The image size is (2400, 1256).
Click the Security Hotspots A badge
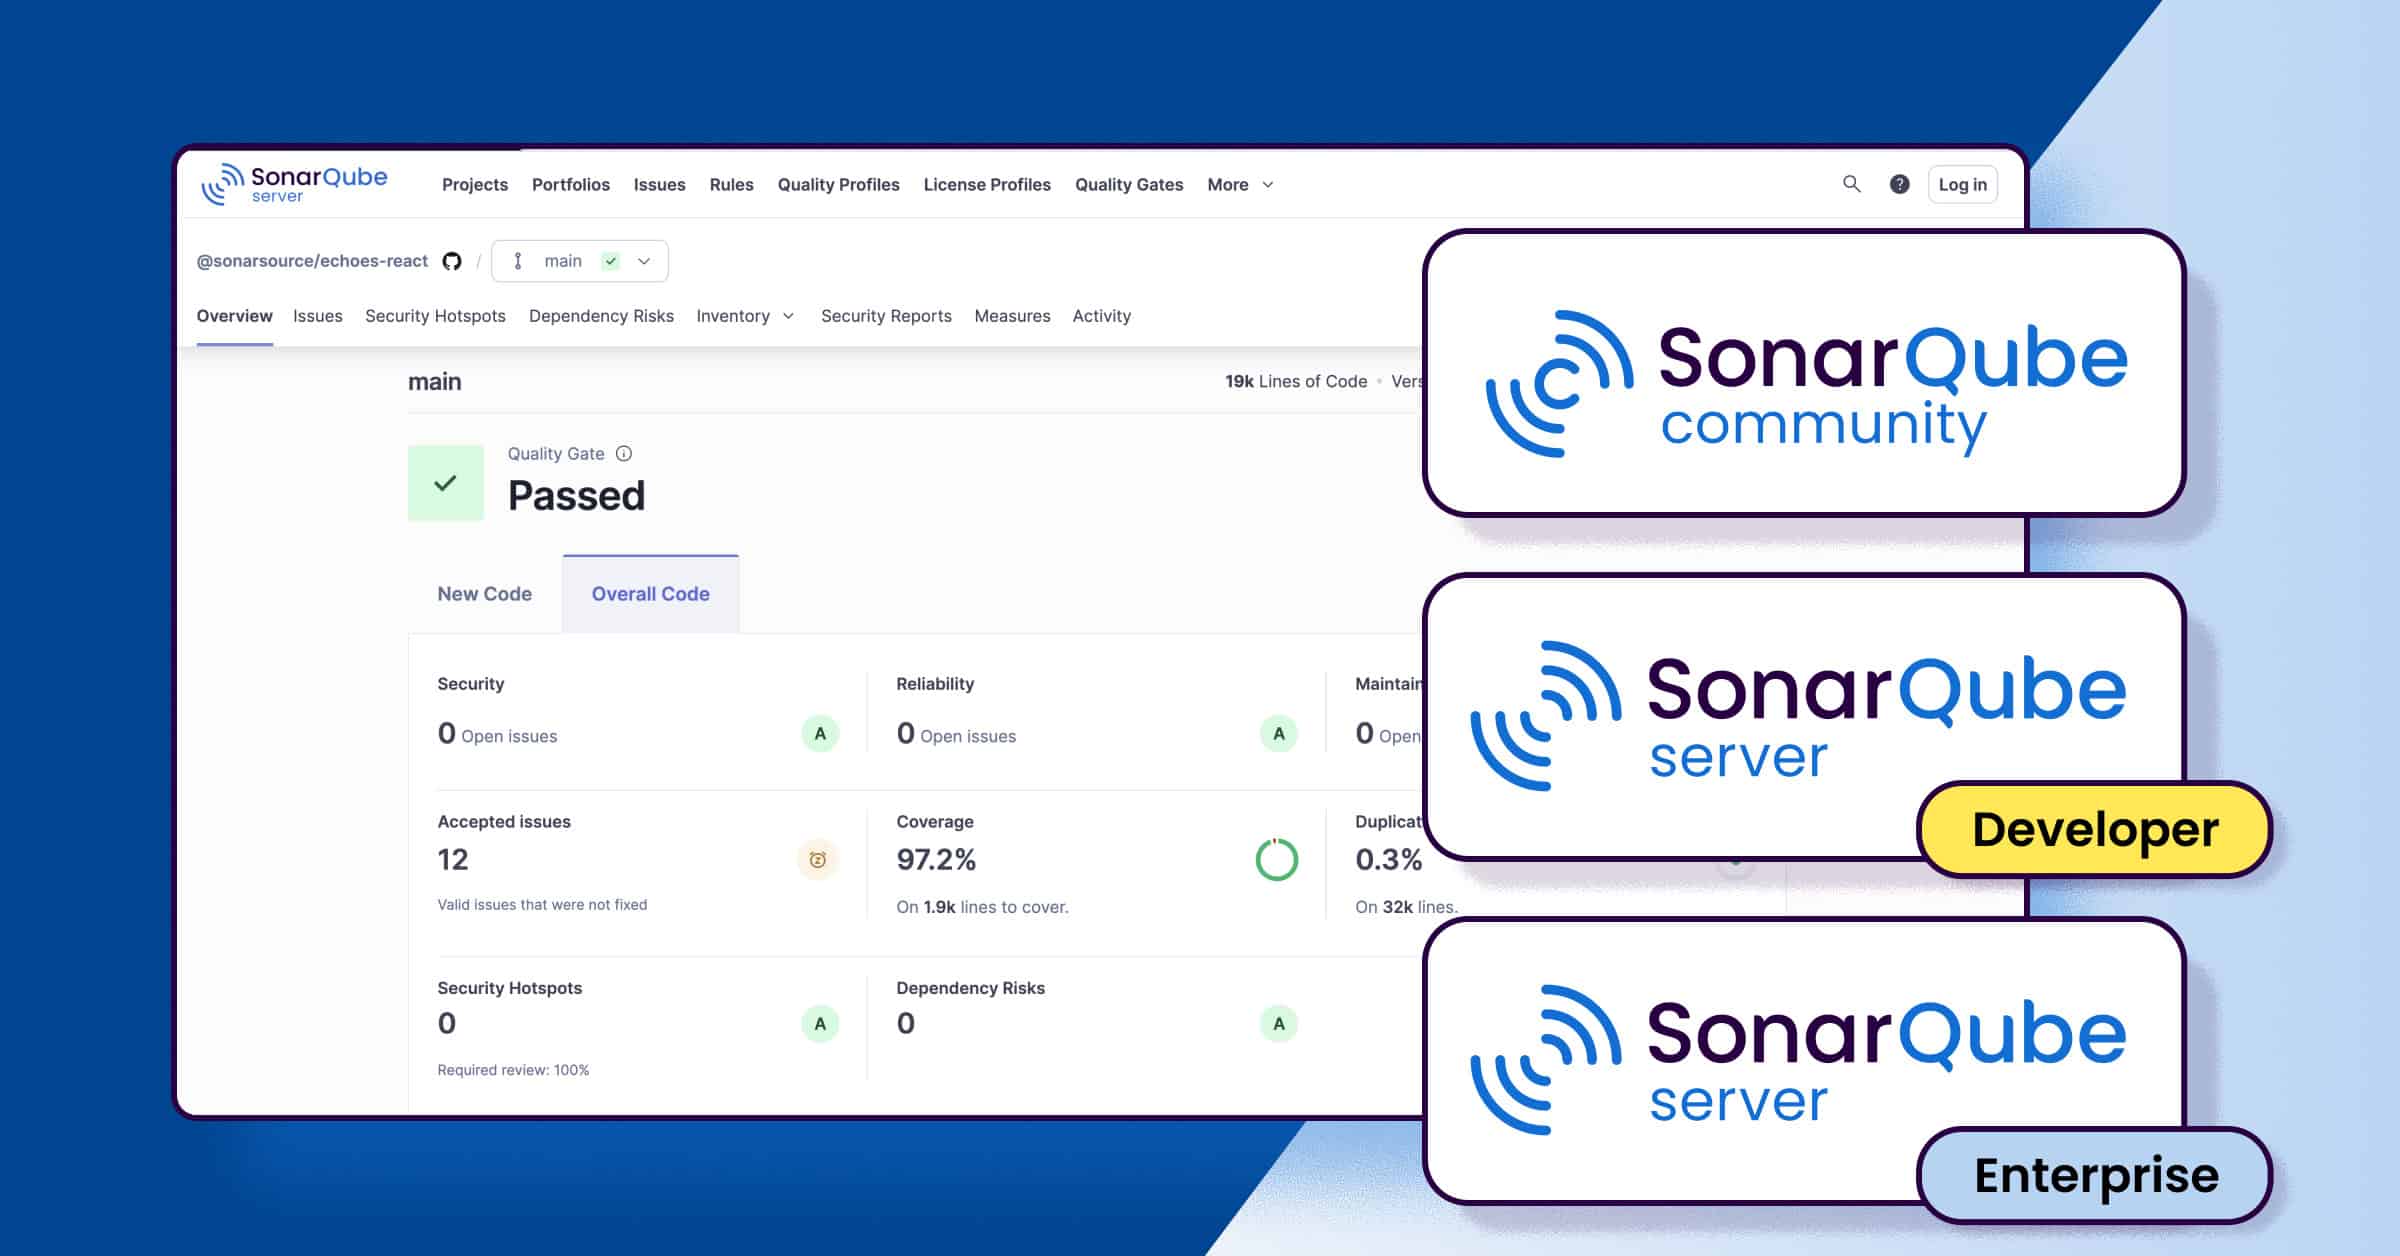819,1023
